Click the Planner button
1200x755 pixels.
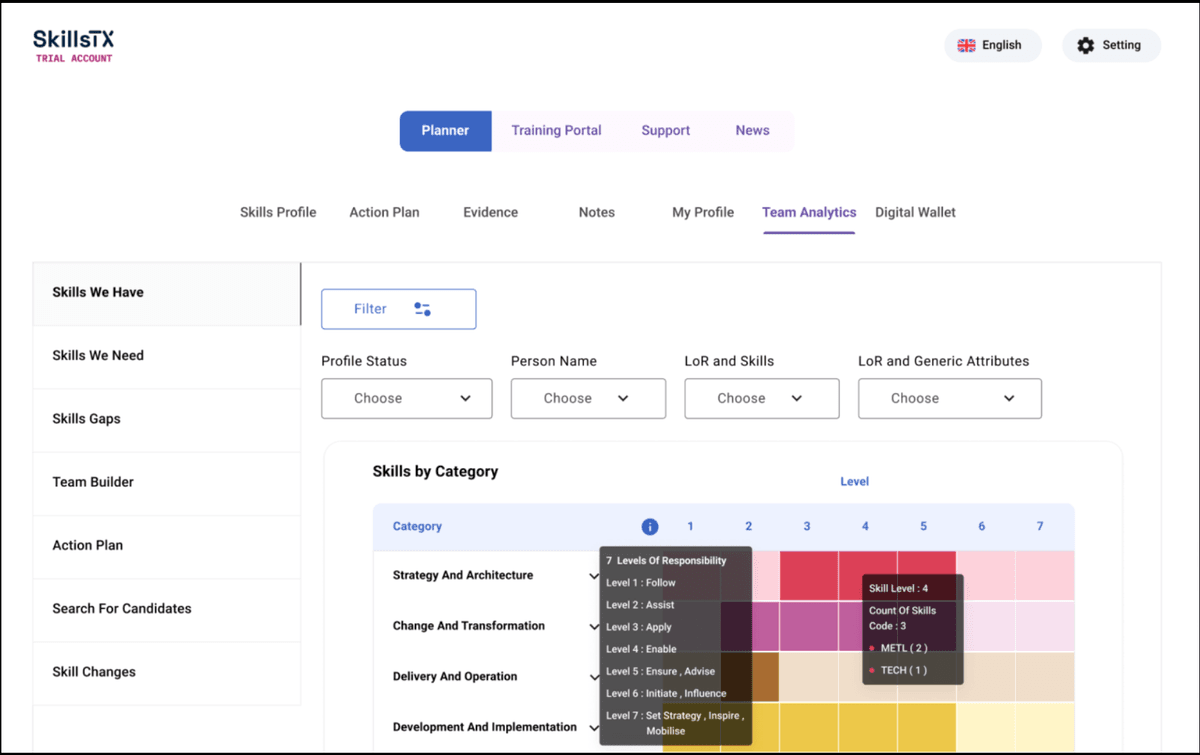[x=445, y=131]
